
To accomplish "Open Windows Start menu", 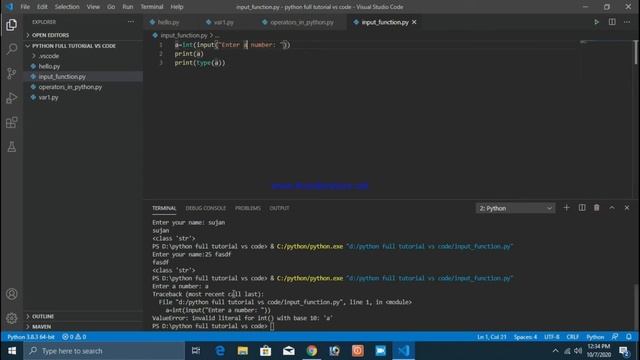I will tap(12, 351).
